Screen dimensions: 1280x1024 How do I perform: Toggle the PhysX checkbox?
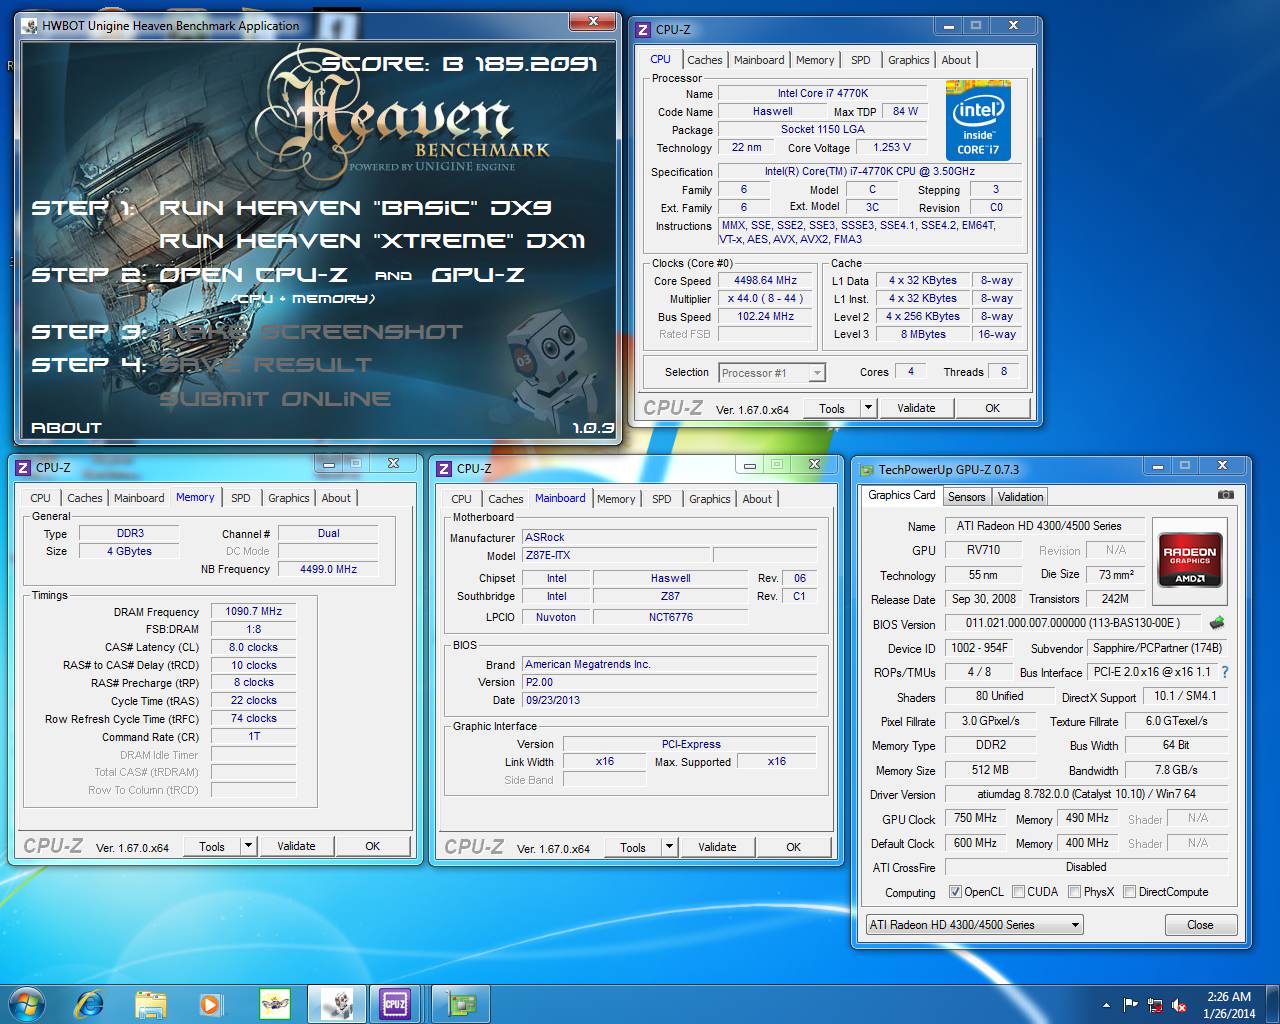click(1074, 892)
